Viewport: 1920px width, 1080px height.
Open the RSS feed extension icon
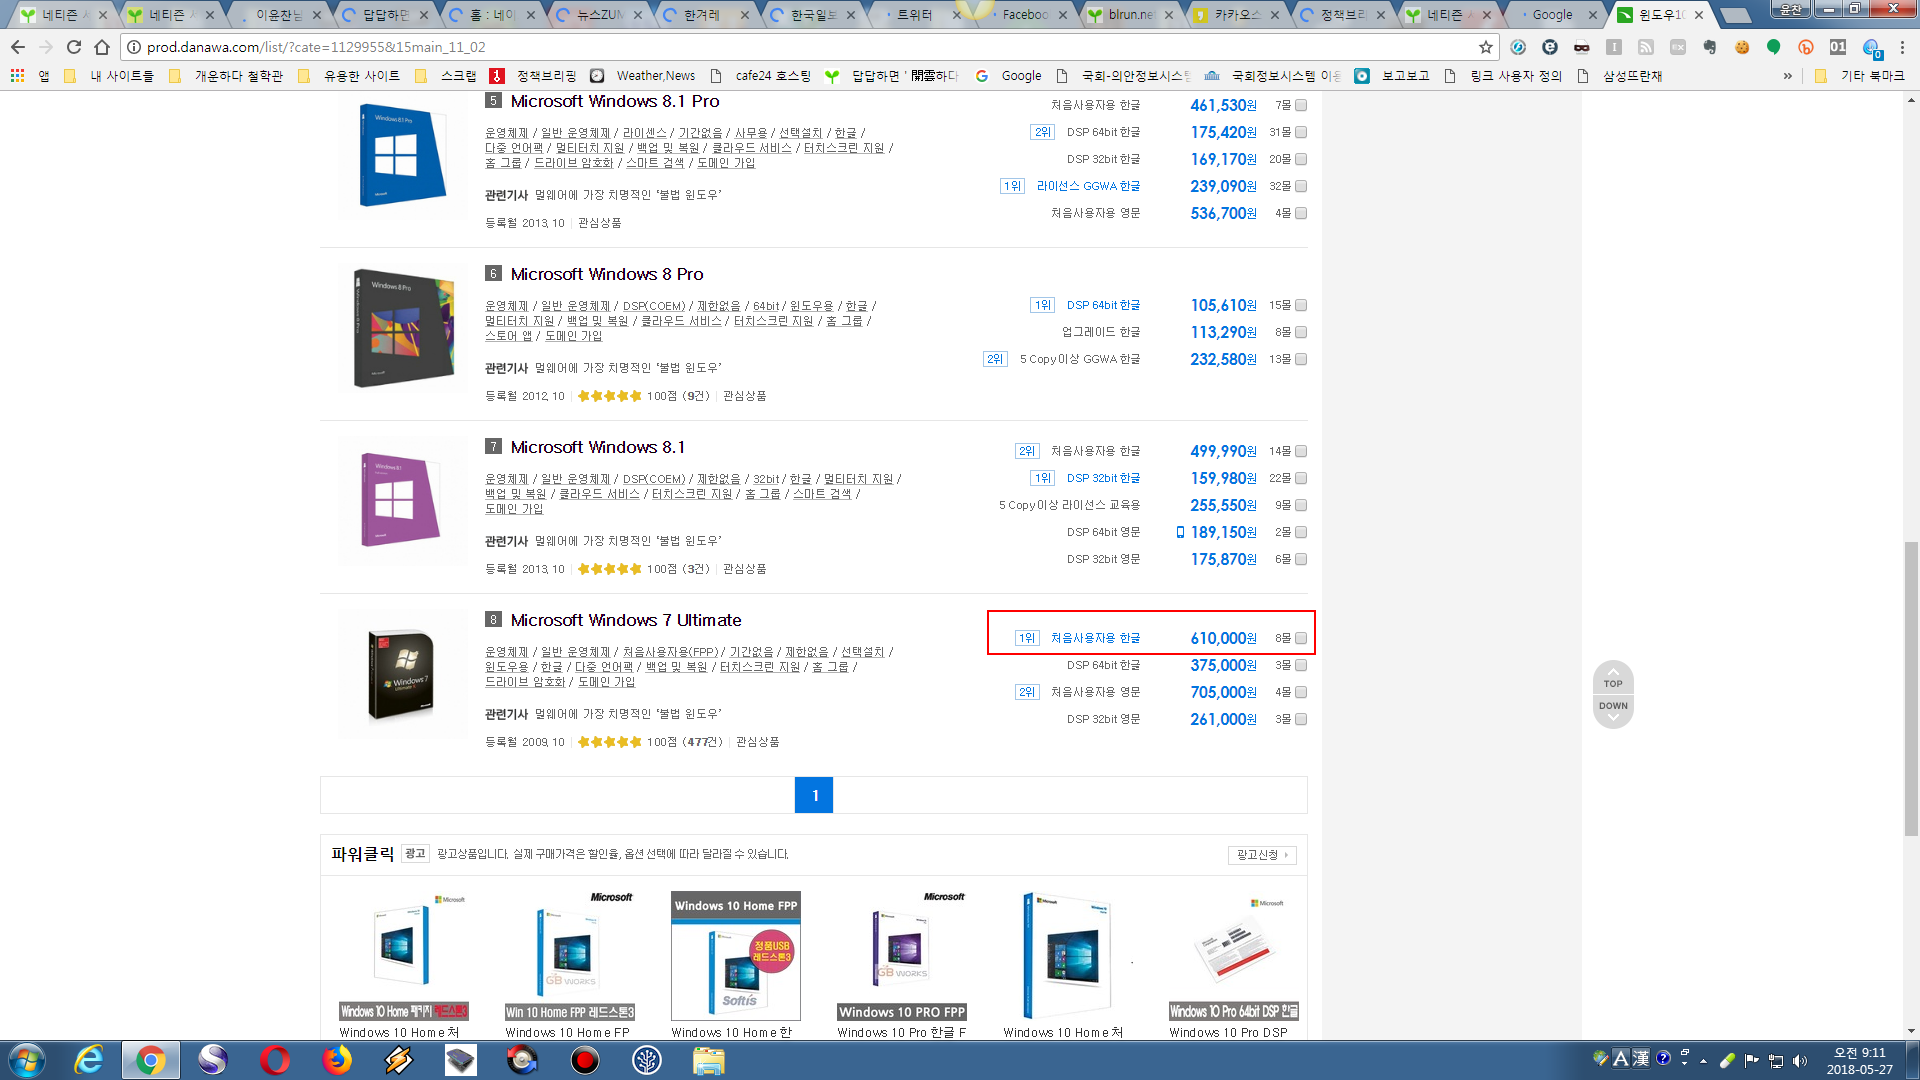tap(1646, 47)
